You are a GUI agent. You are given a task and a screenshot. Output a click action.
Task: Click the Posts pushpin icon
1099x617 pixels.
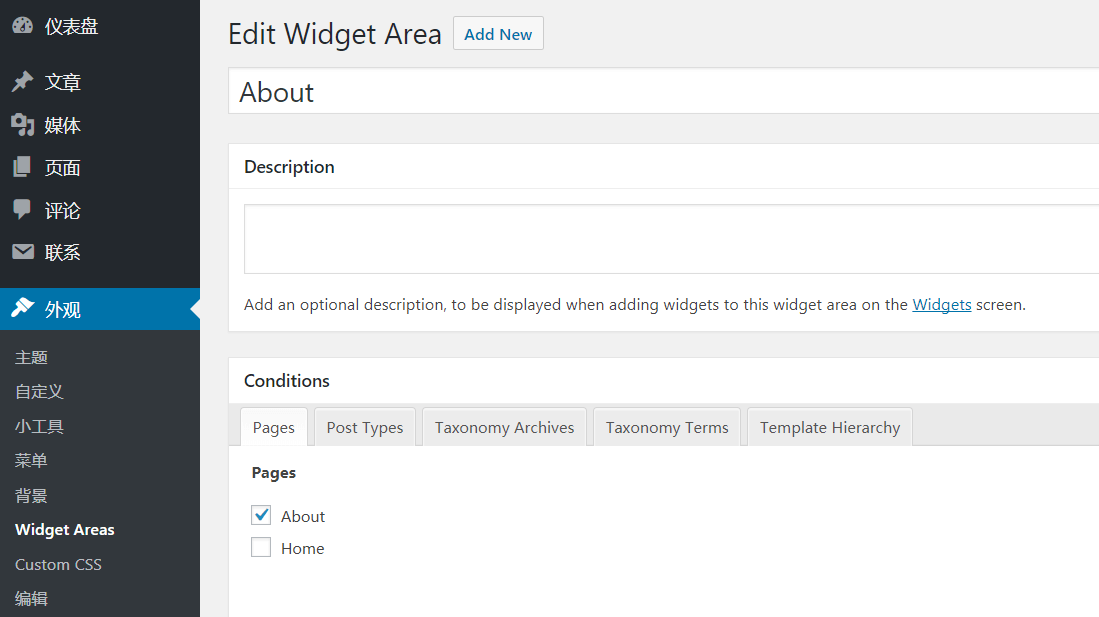tap(22, 82)
